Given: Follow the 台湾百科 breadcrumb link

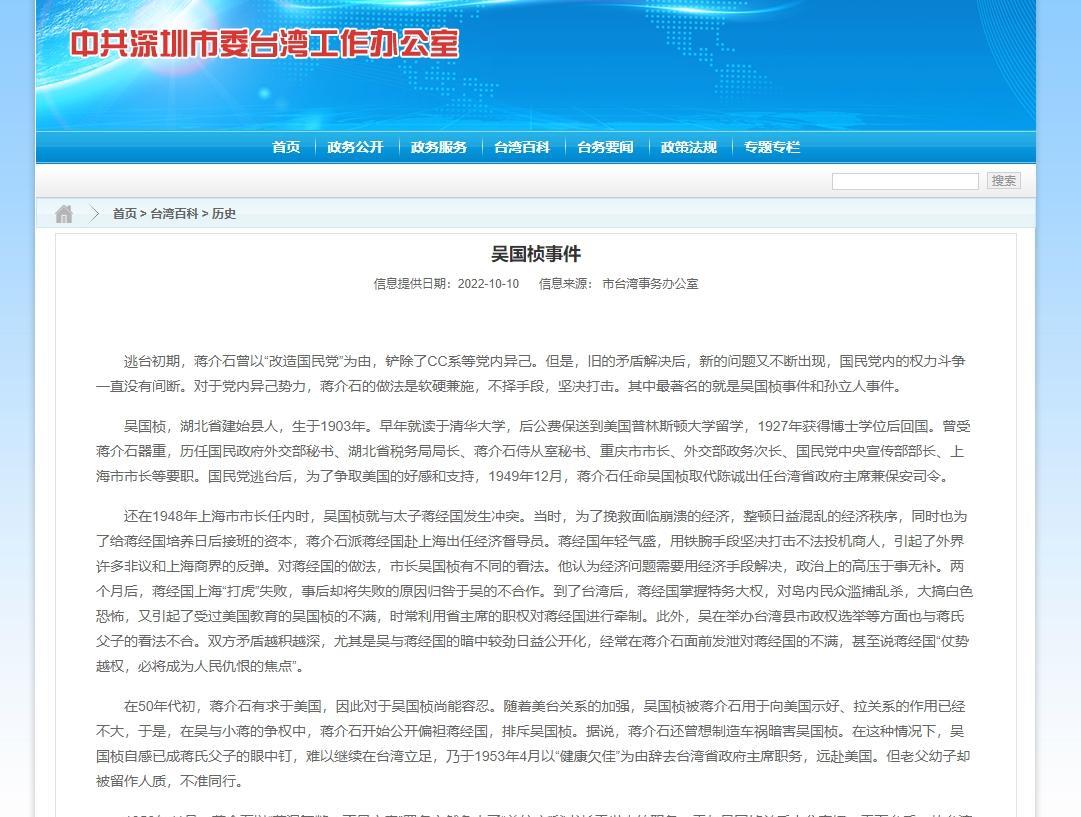Looking at the screenshot, I should 174,214.
